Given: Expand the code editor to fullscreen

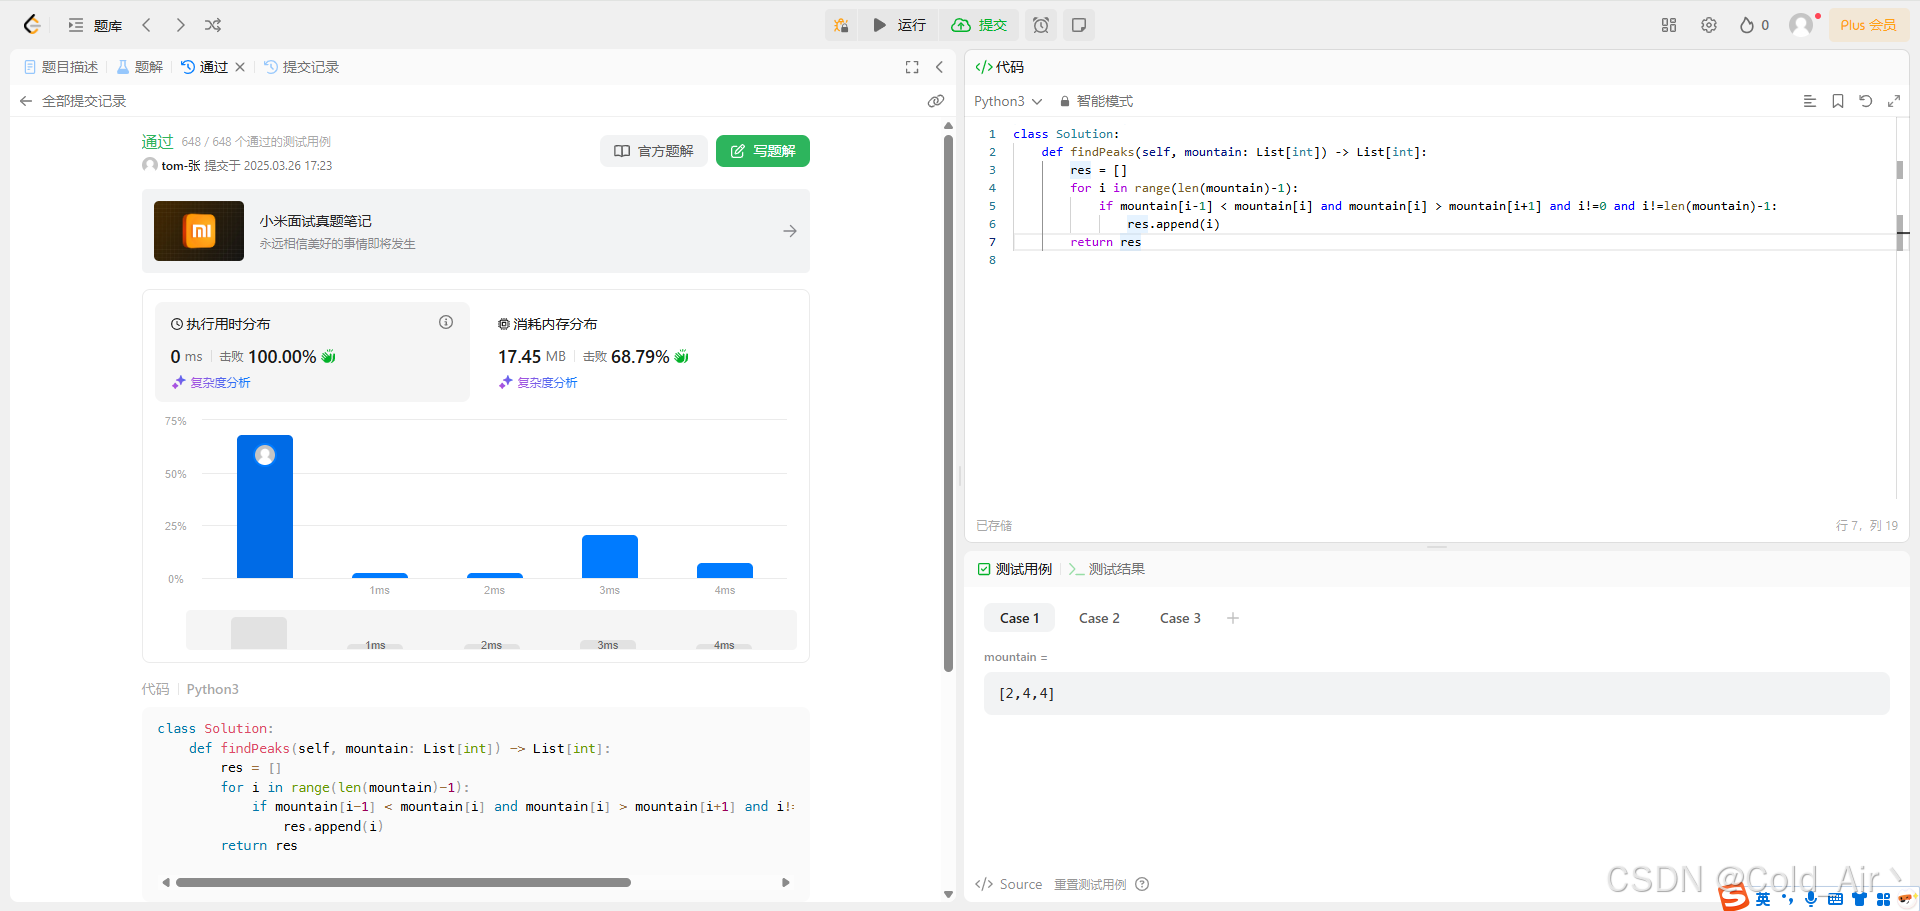Looking at the screenshot, I should [1895, 101].
